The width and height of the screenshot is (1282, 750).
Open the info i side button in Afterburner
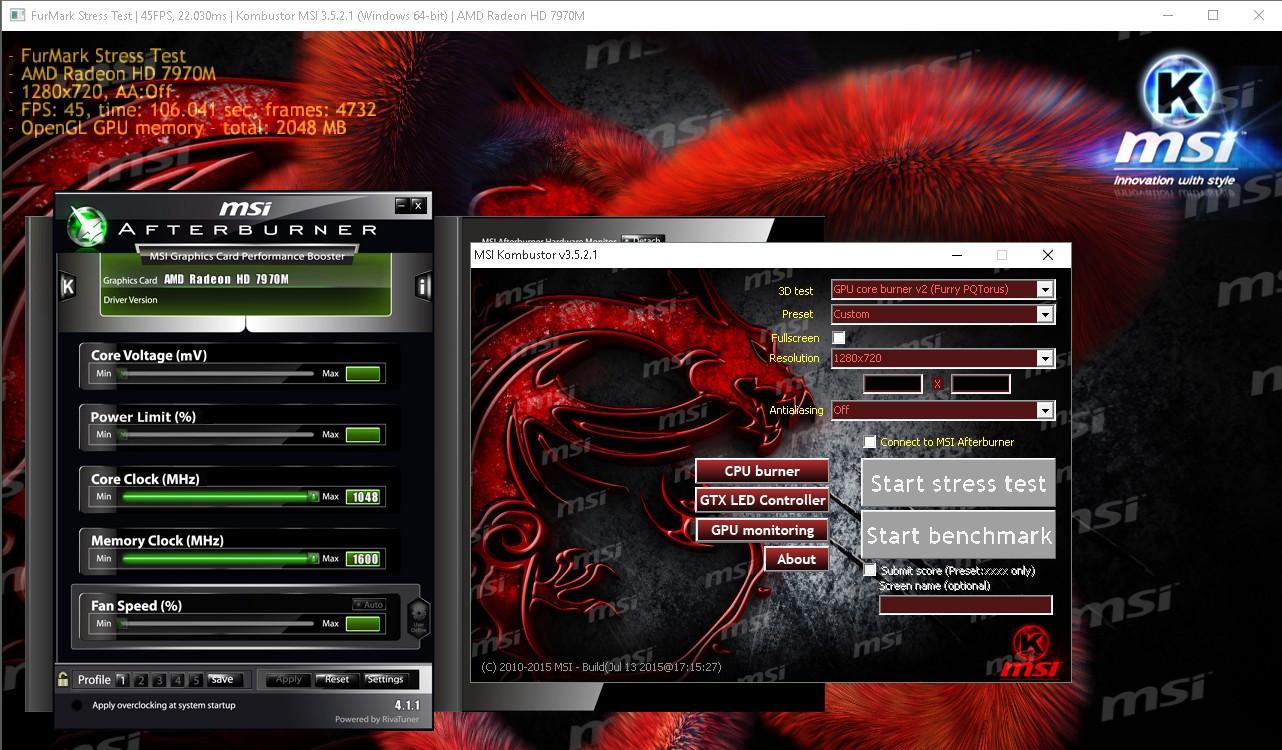424,287
